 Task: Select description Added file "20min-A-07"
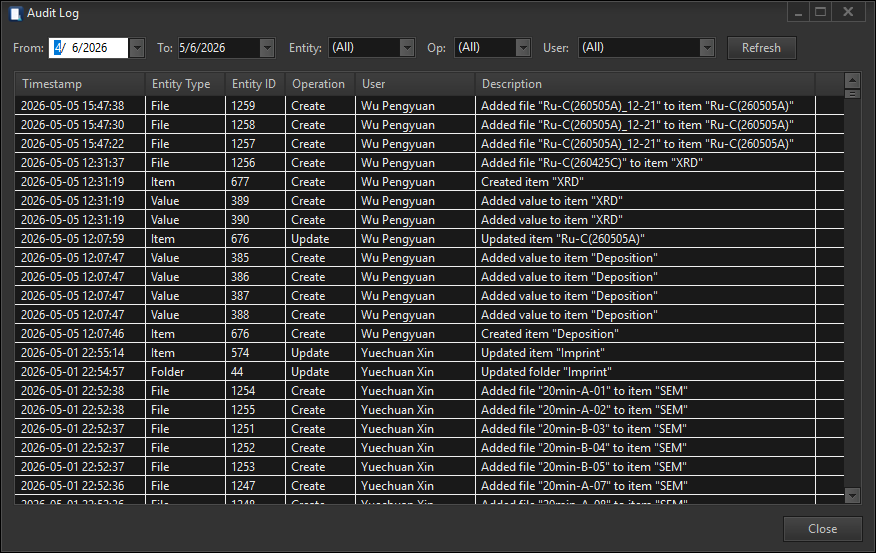(645, 485)
